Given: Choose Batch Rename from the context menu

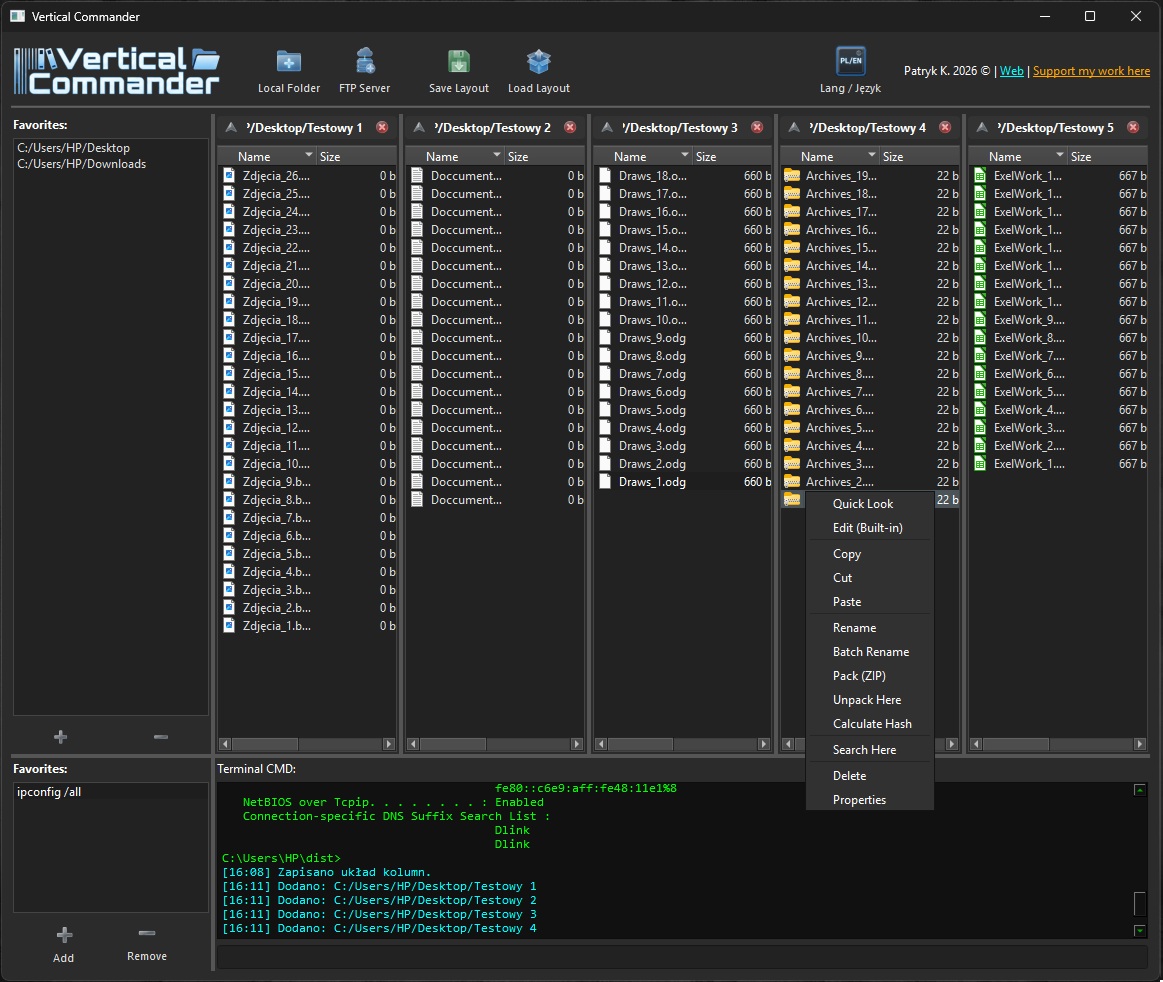Looking at the screenshot, I should [871, 652].
